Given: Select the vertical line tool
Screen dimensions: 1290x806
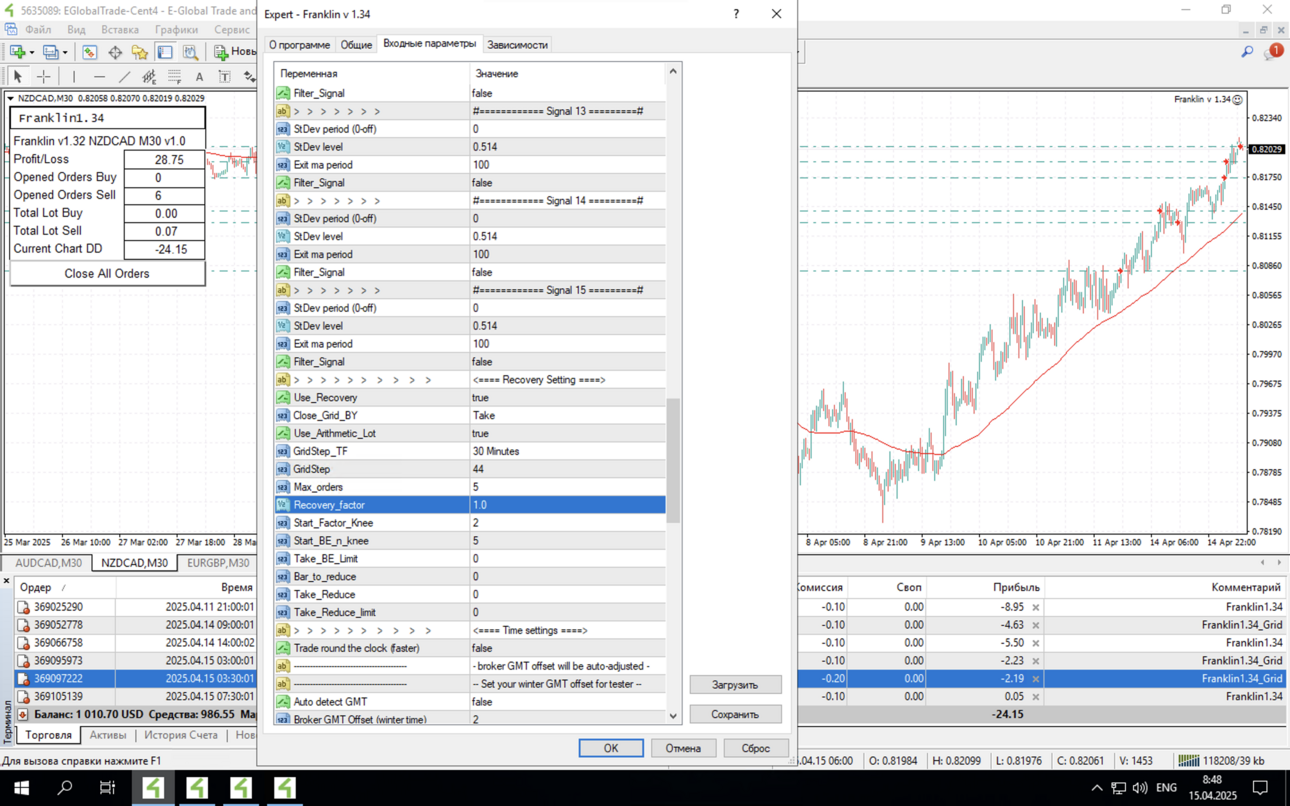Looking at the screenshot, I should pos(73,77).
